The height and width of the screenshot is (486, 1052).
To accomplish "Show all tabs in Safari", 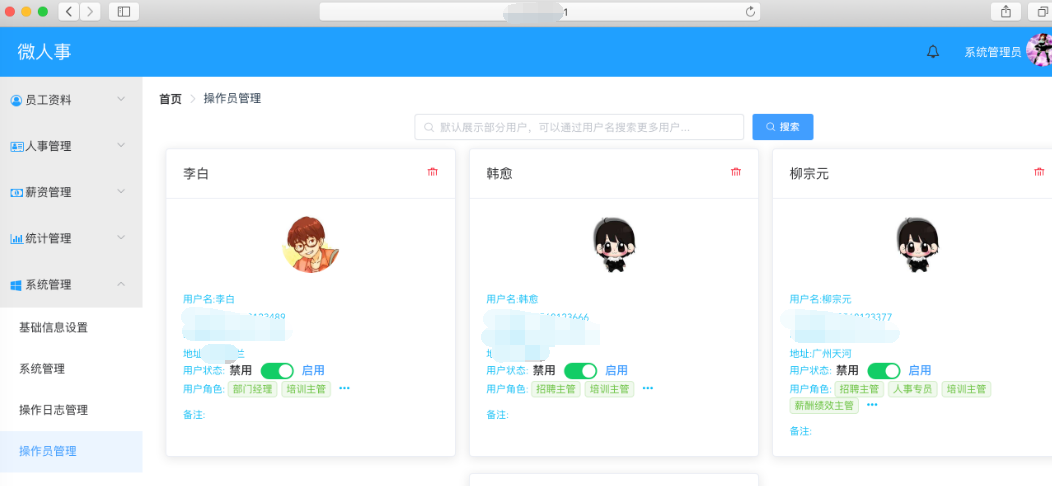I will click(1042, 11).
